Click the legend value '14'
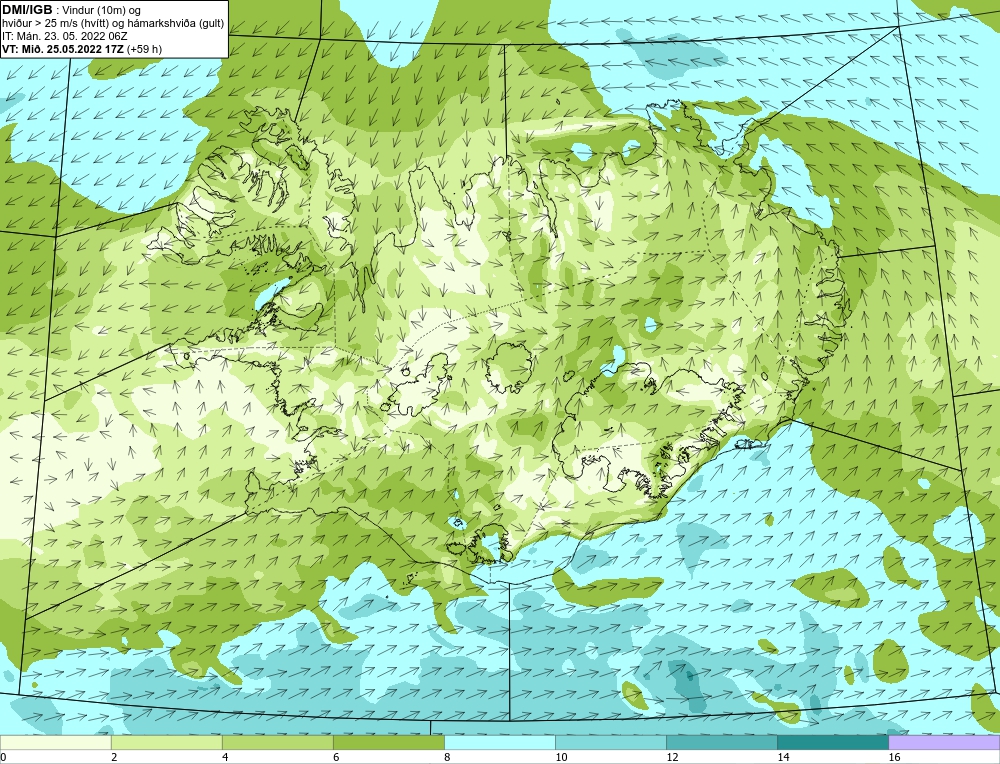Viewport: 1000px width, 764px height. 783,757
